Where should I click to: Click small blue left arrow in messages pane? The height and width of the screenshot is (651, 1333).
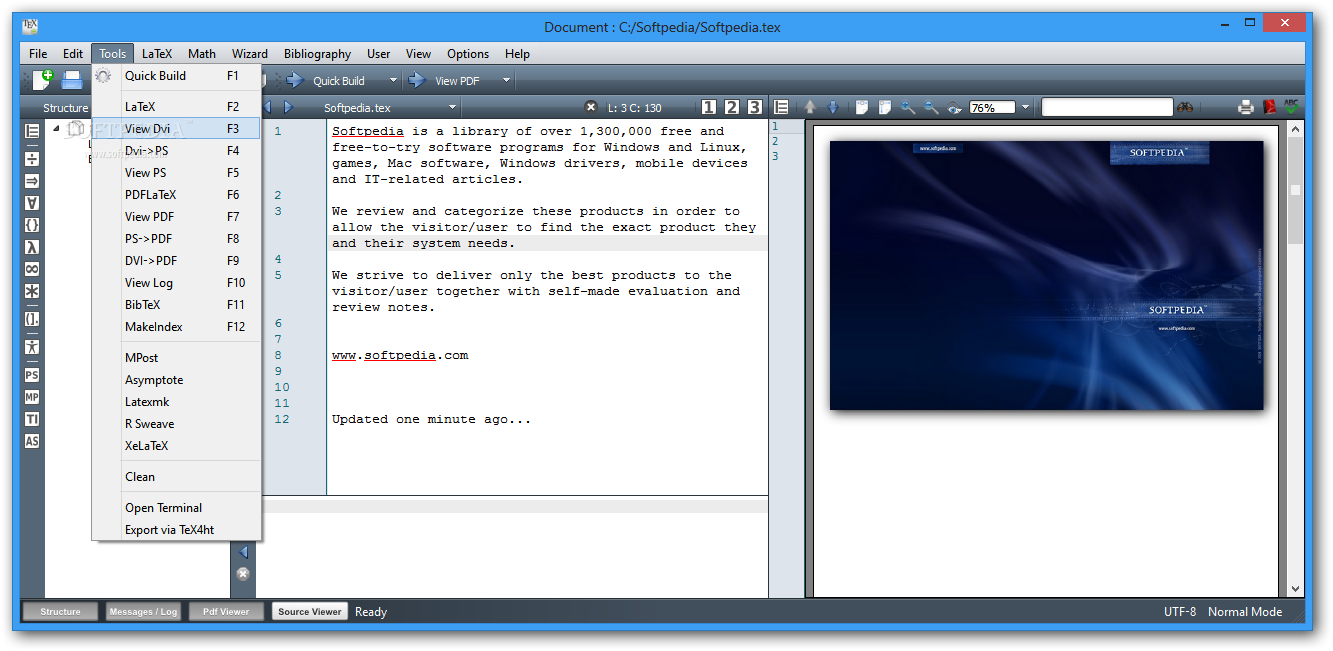(x=243, y=552)
